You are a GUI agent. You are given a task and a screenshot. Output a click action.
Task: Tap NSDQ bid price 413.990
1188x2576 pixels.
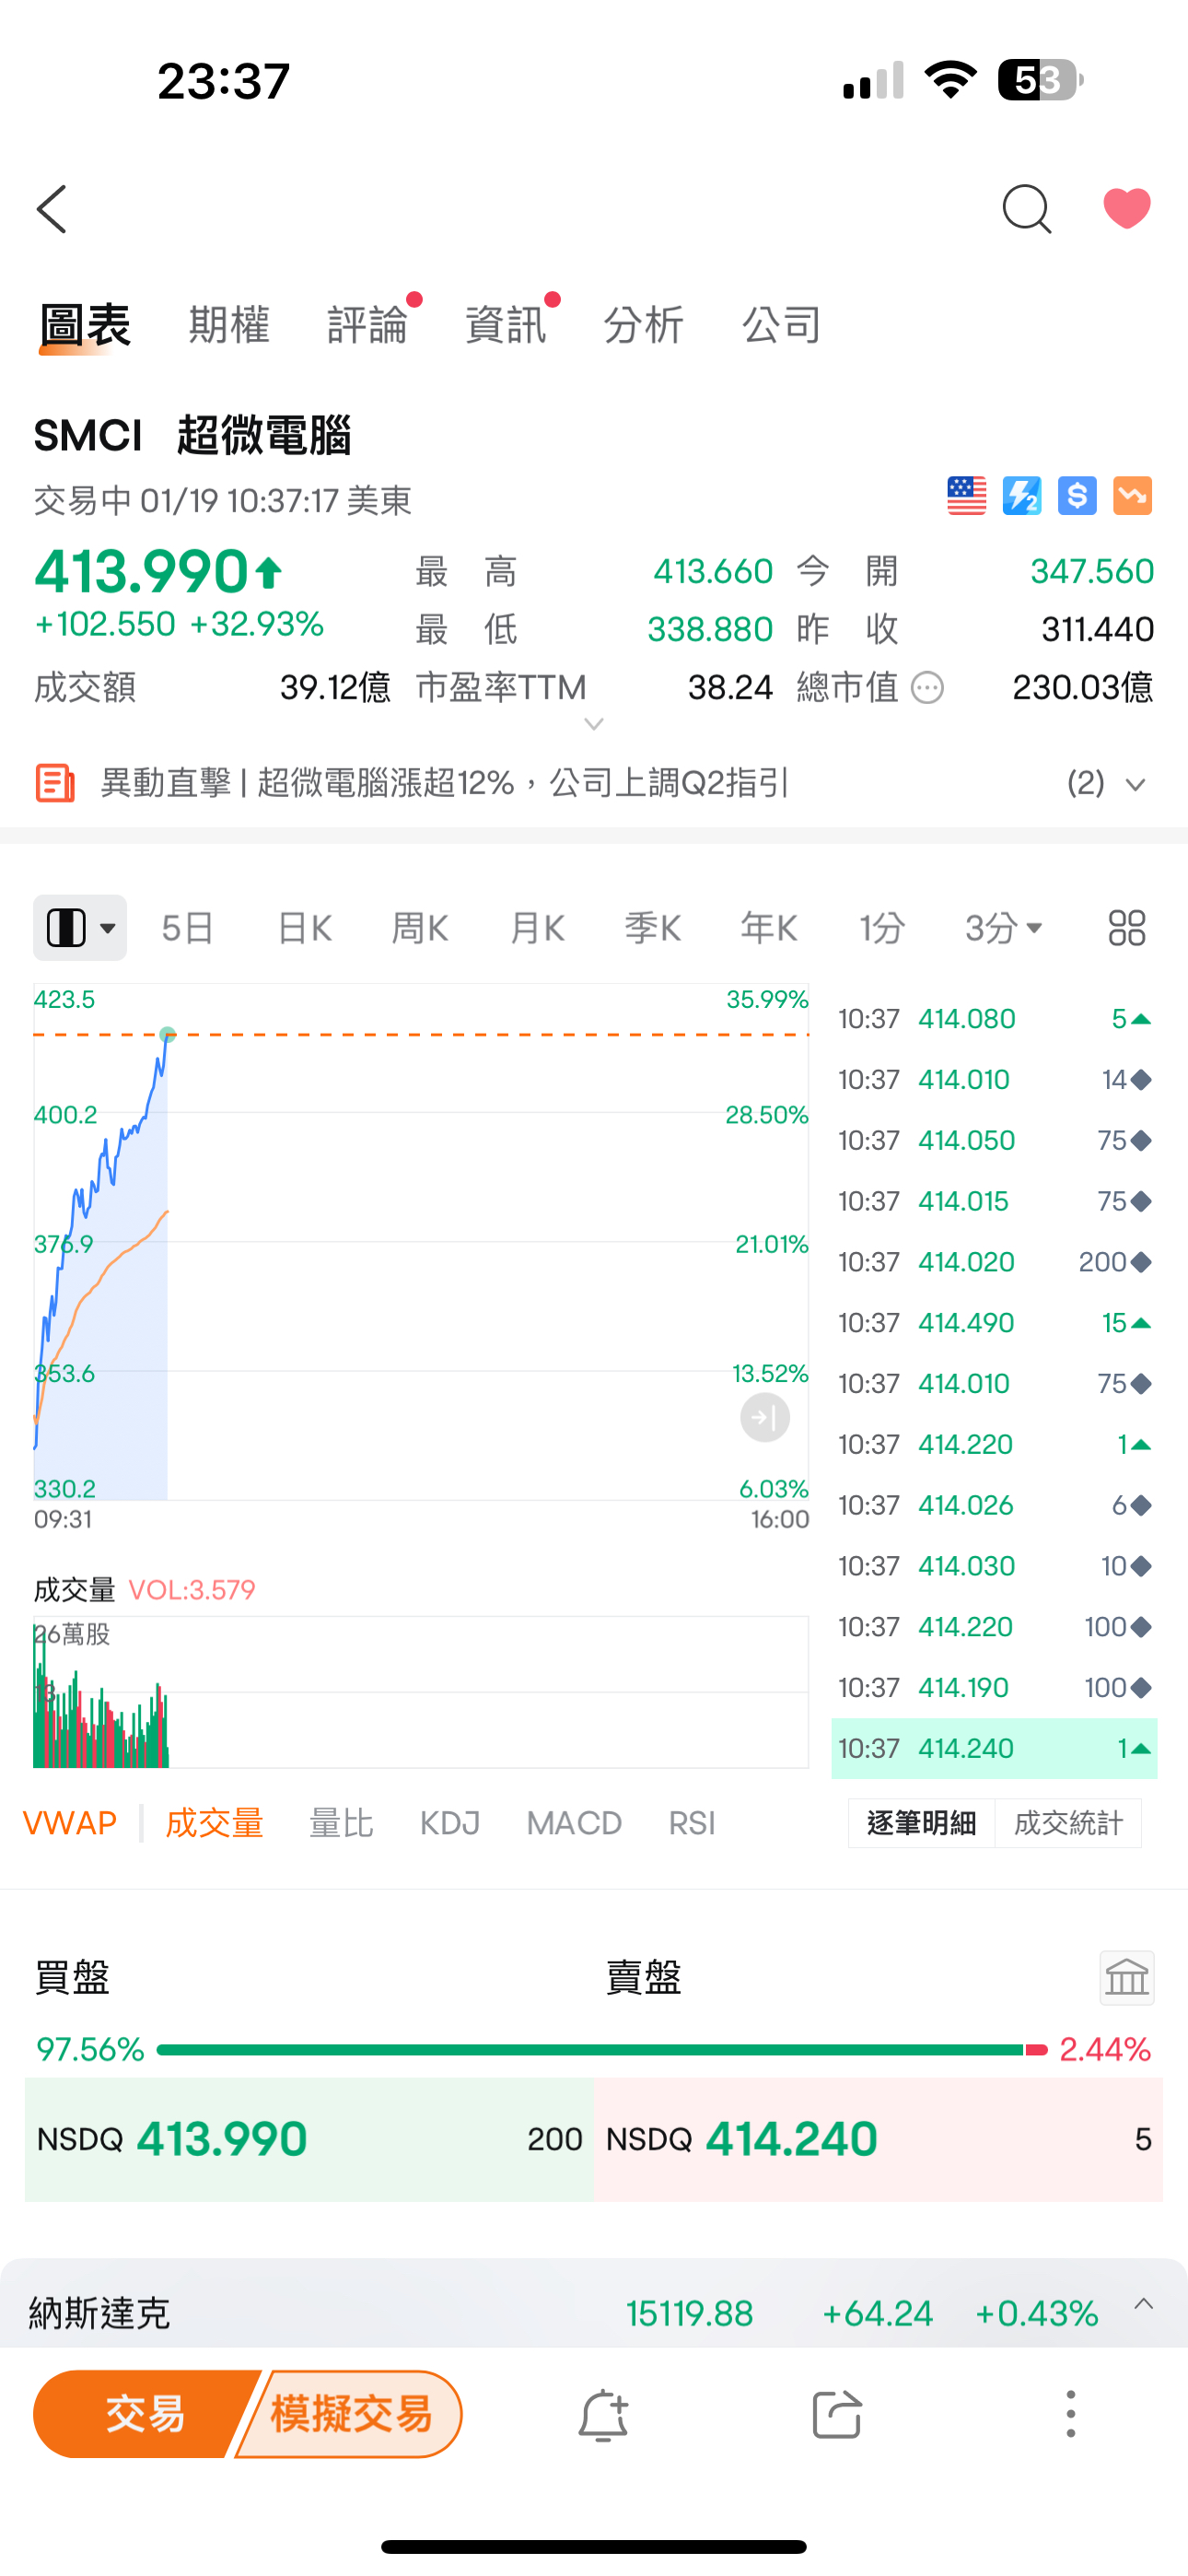309,2139
